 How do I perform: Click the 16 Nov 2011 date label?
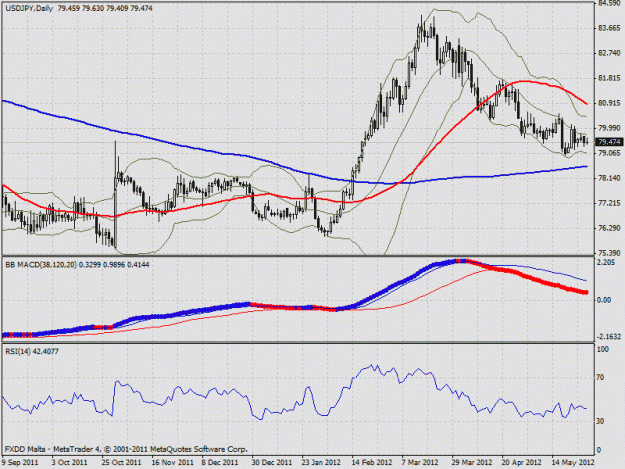[172, 463]
